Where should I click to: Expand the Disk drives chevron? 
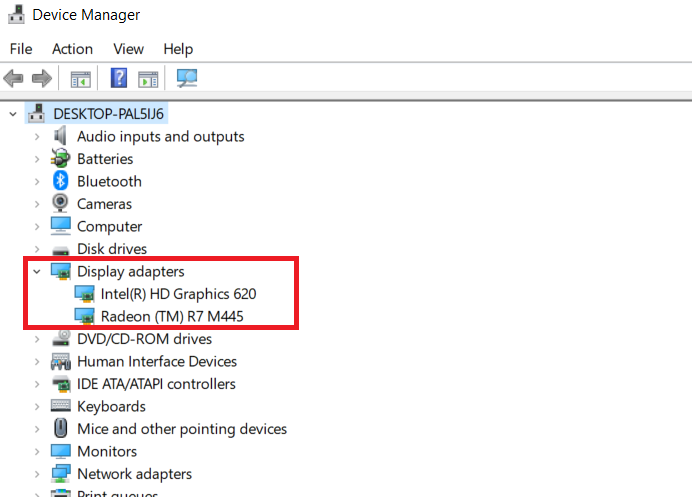(x=37, y=249)
